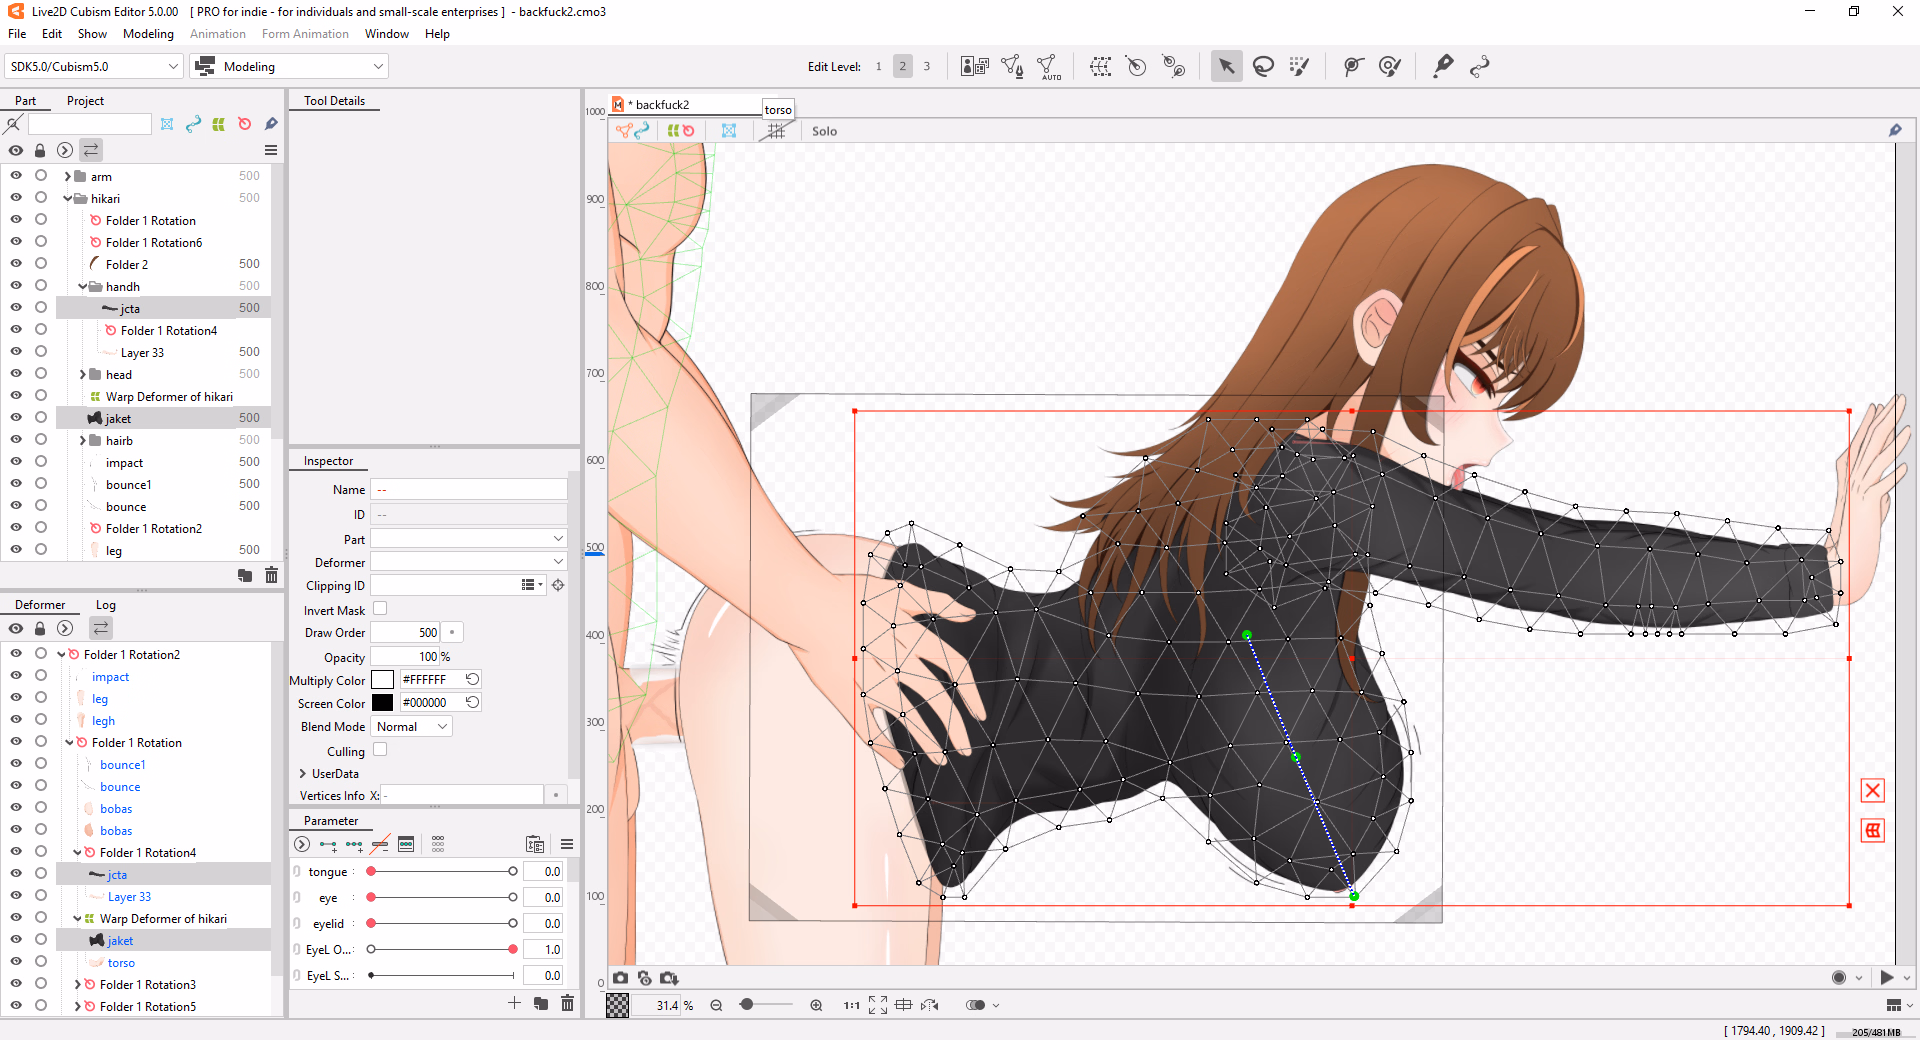Enable the Culling checkbox
Screen dimensions: 1920x1040
380,750
